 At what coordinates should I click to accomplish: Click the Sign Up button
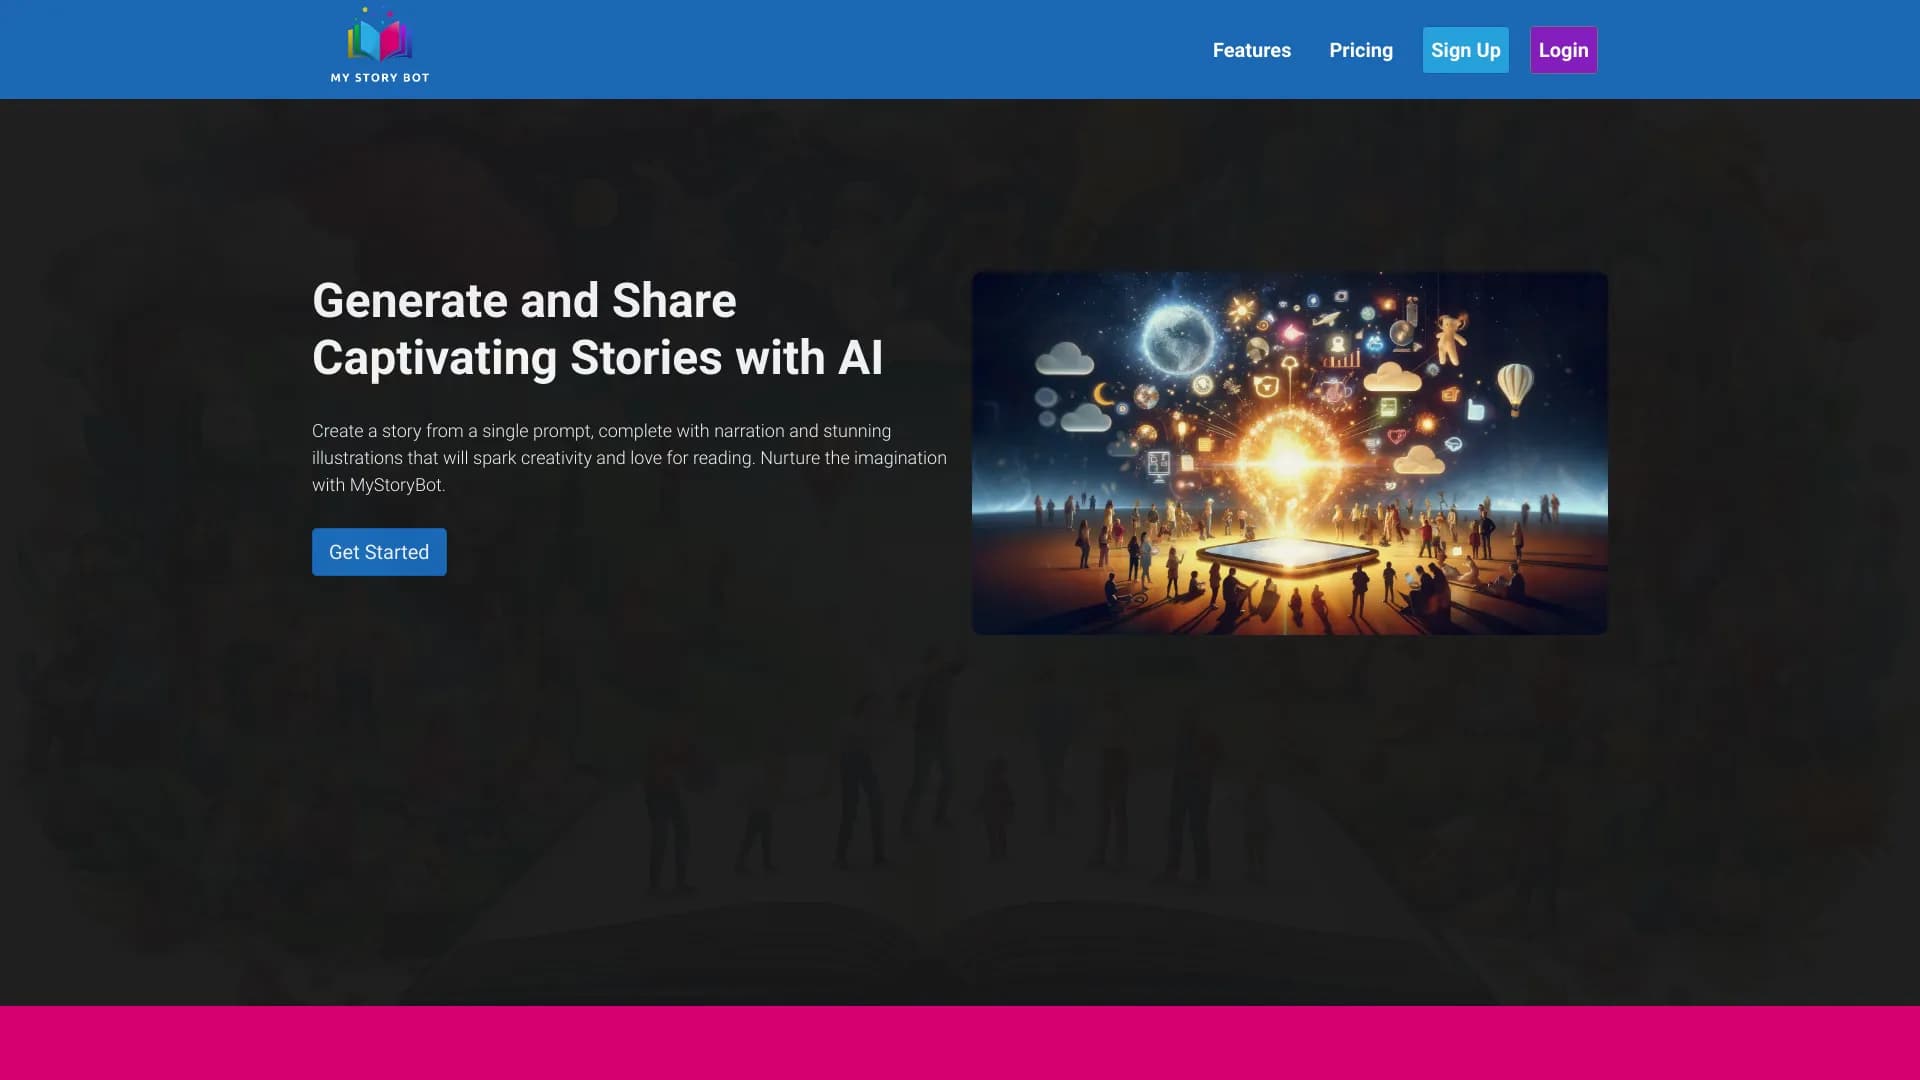click(x=1465, y=49)
